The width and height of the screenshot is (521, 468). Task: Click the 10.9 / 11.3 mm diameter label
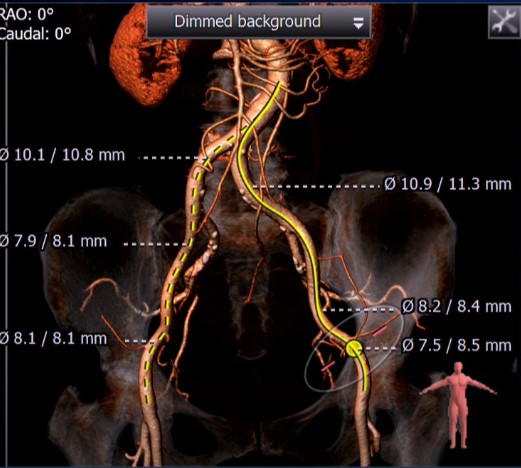click(x=448, y=184)
